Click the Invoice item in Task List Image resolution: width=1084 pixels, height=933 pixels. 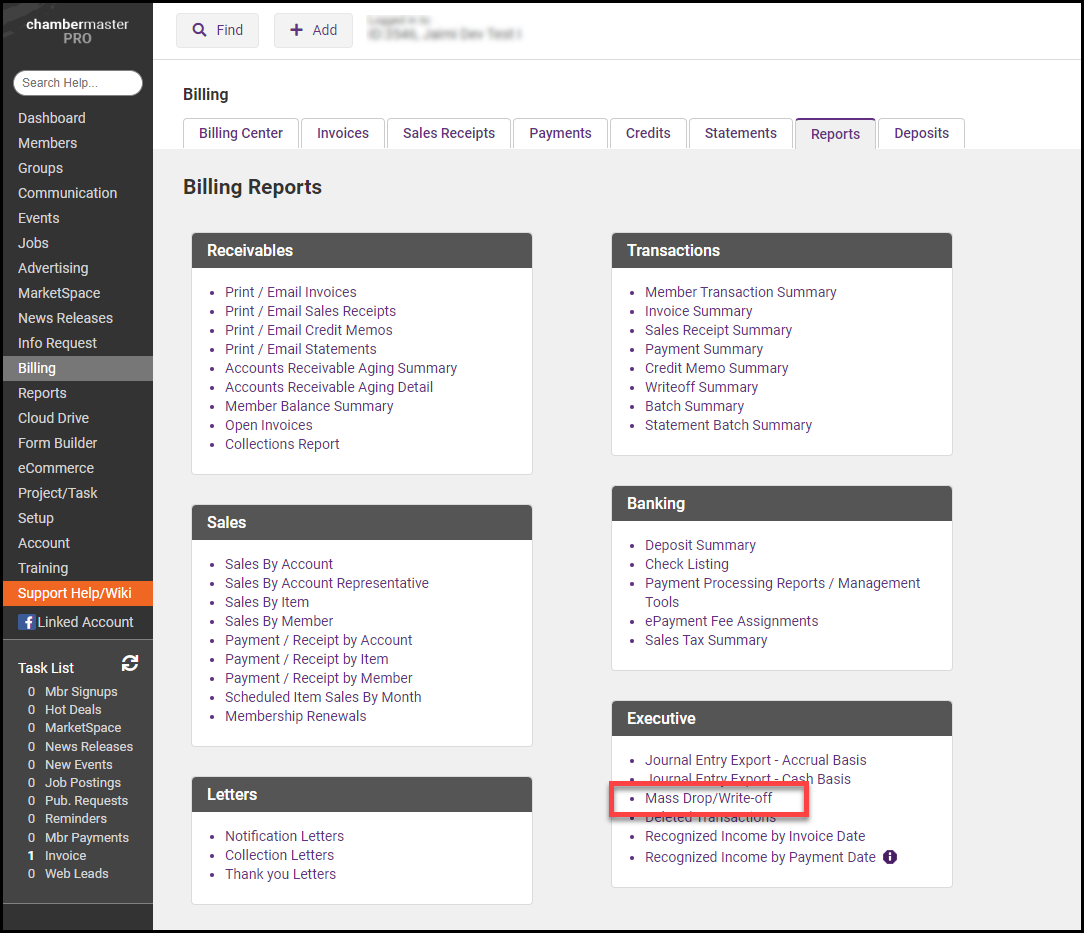[x=65, y=855]
